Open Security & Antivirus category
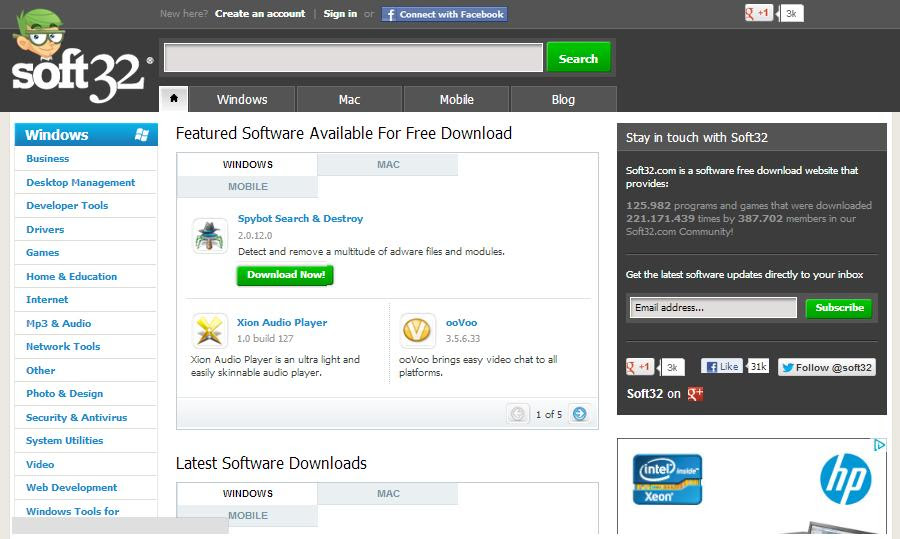The height and width of the screenshot is (539, 900). [x=76, y=418]
